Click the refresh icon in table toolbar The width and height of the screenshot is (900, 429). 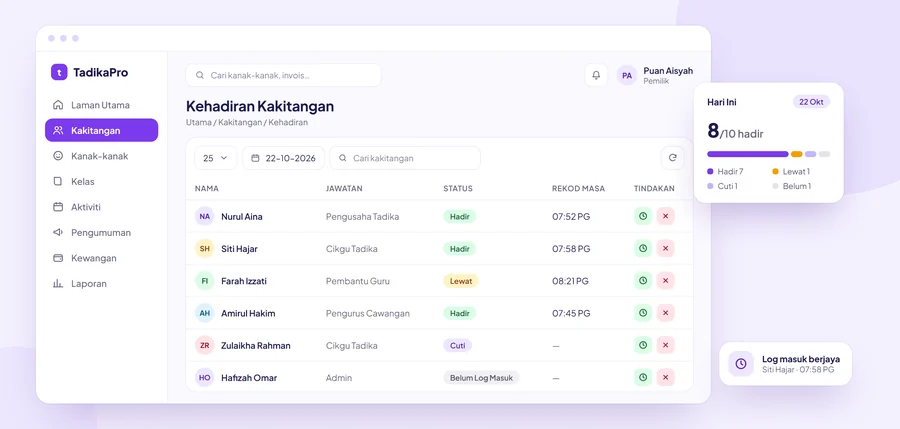(673, 158)
